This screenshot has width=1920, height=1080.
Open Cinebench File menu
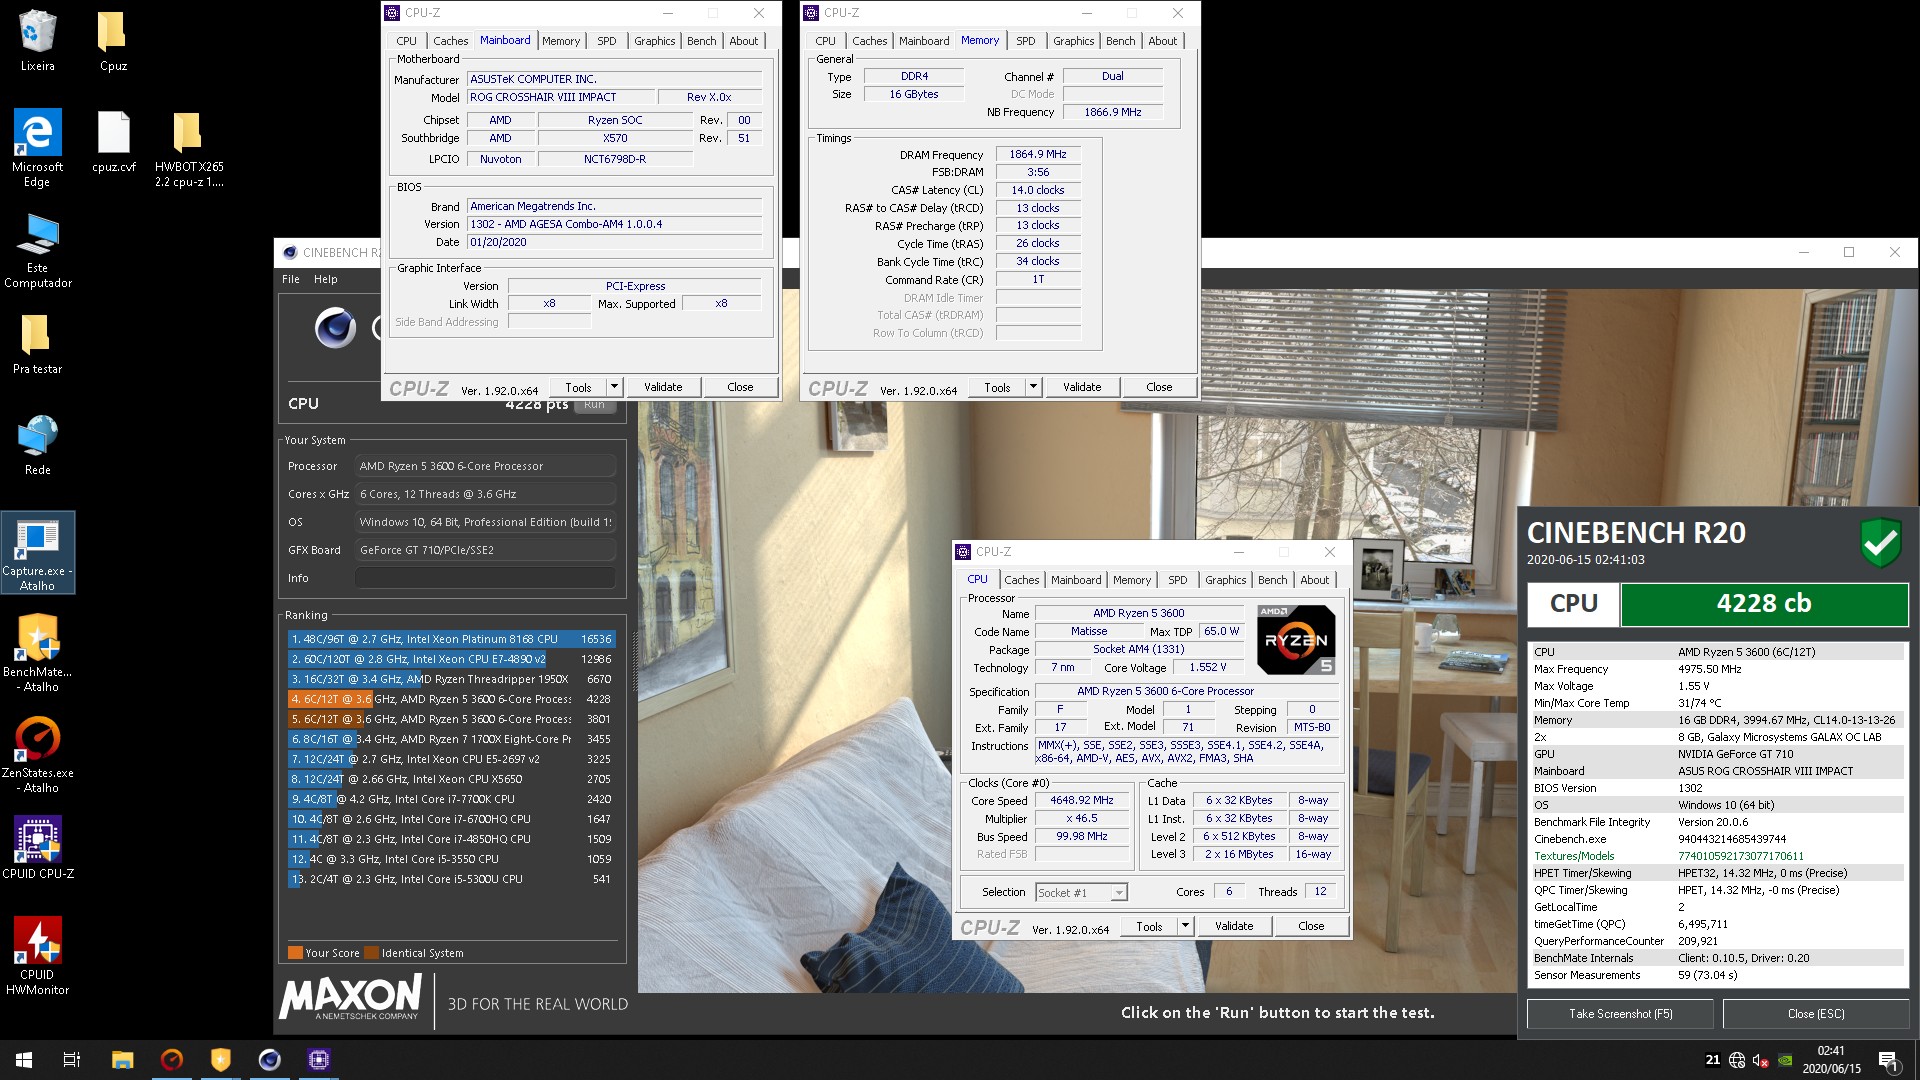click(x=291, y=279)
